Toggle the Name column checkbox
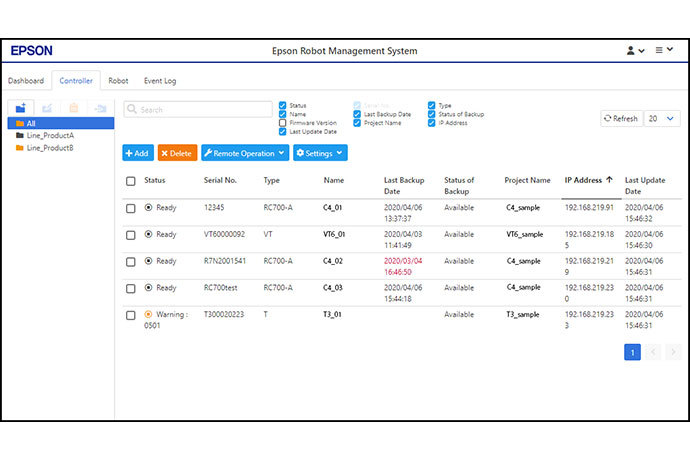Screen dimensions: 690x460 pos(283,114)
